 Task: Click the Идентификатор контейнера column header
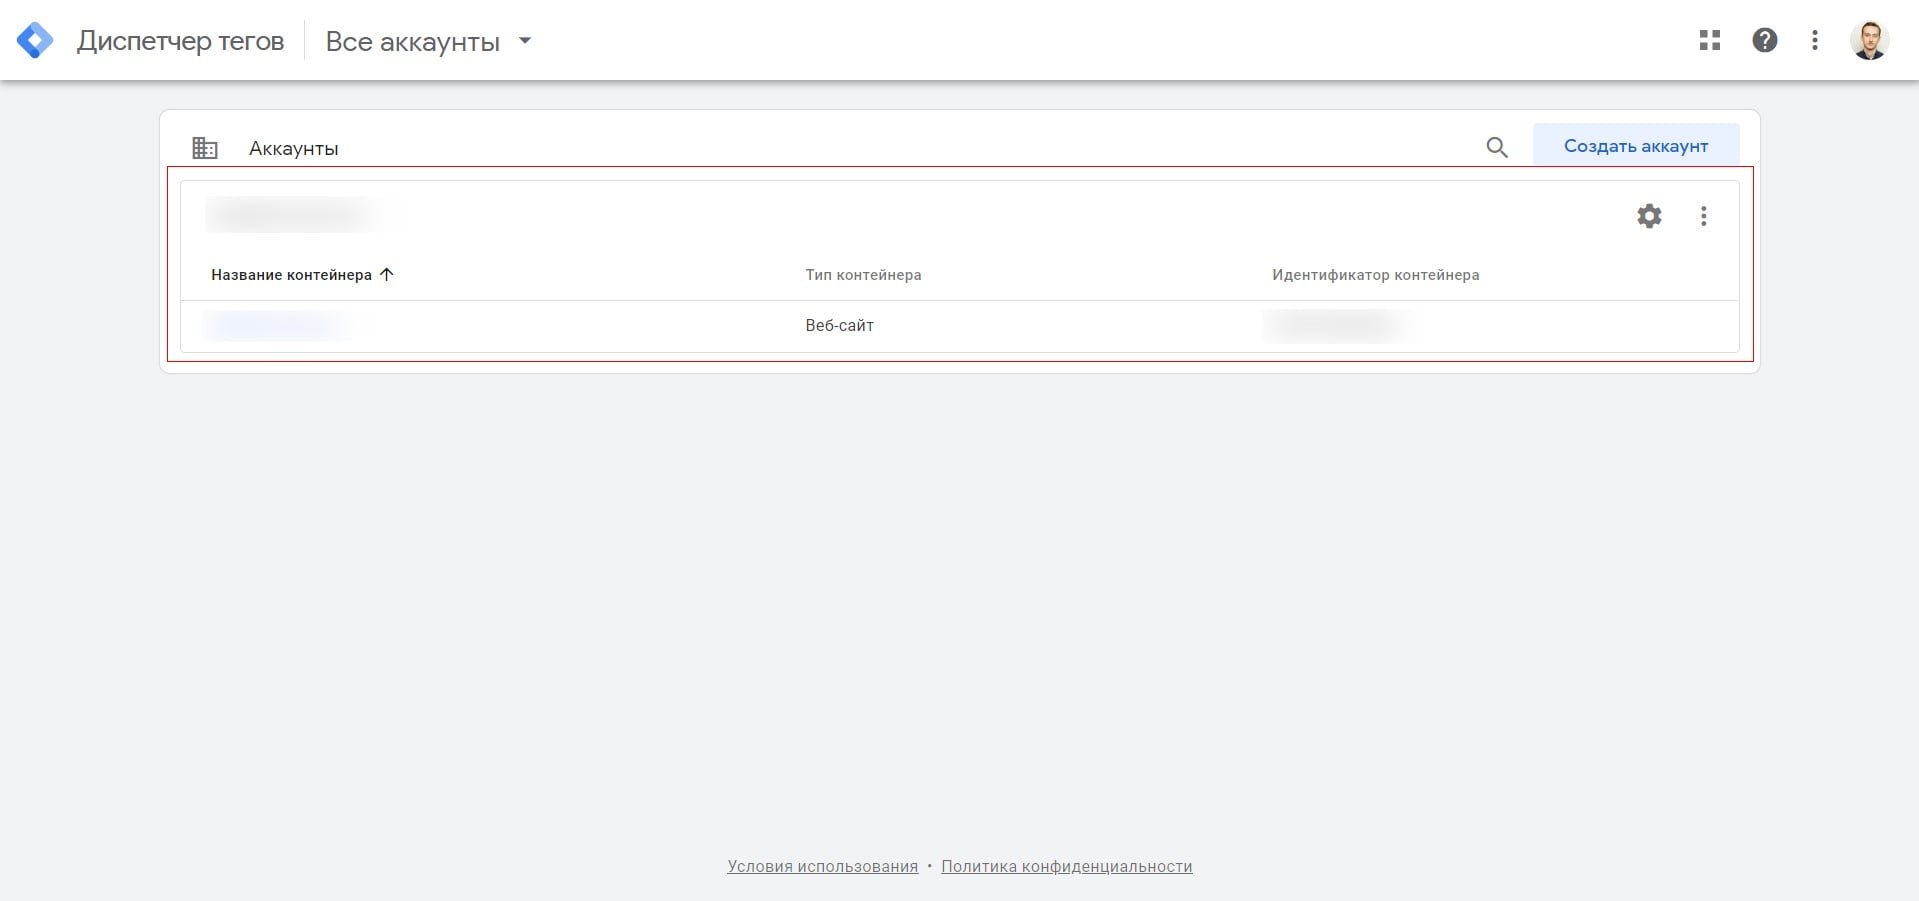1375,275
